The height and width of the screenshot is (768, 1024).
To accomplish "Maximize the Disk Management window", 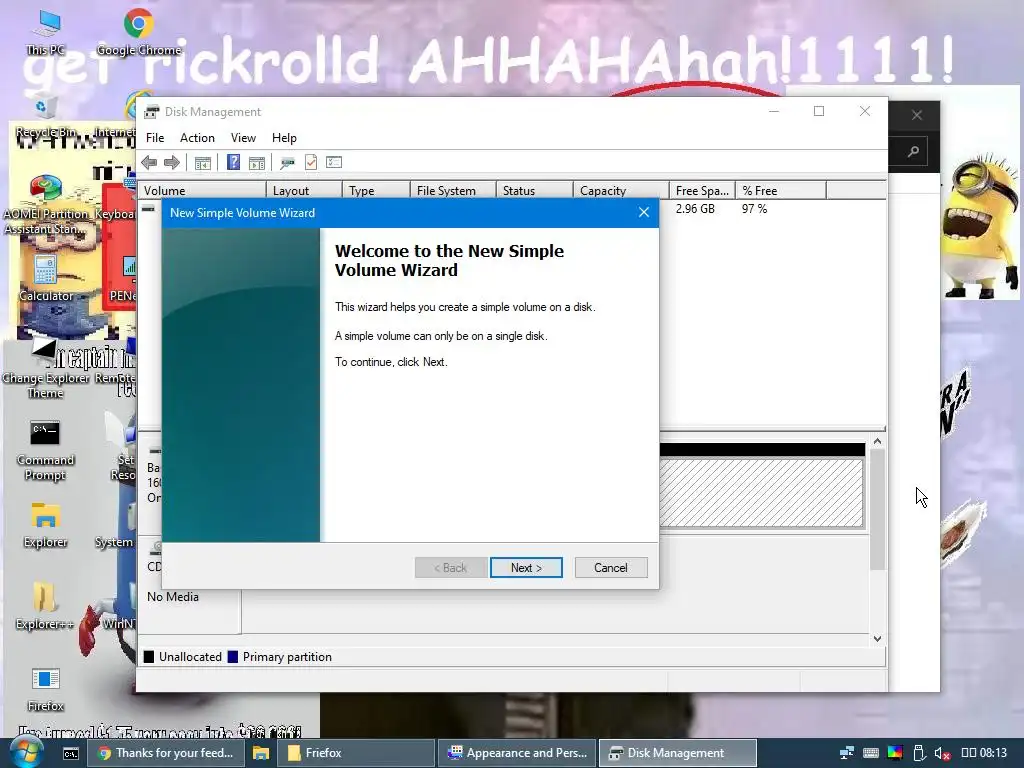I will [x=819, y=111].
